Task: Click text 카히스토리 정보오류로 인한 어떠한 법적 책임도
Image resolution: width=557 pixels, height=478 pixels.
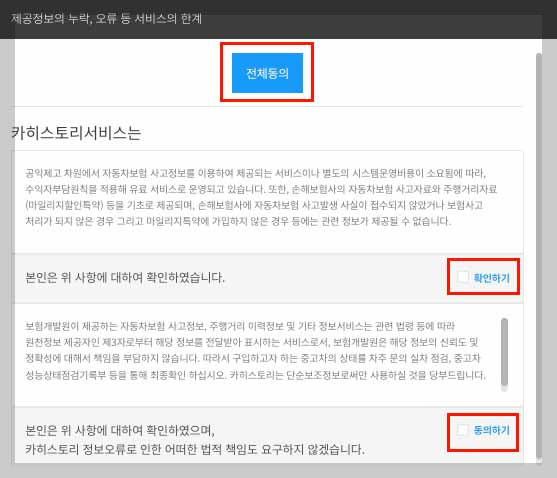Action: click(x=142, y=449)
